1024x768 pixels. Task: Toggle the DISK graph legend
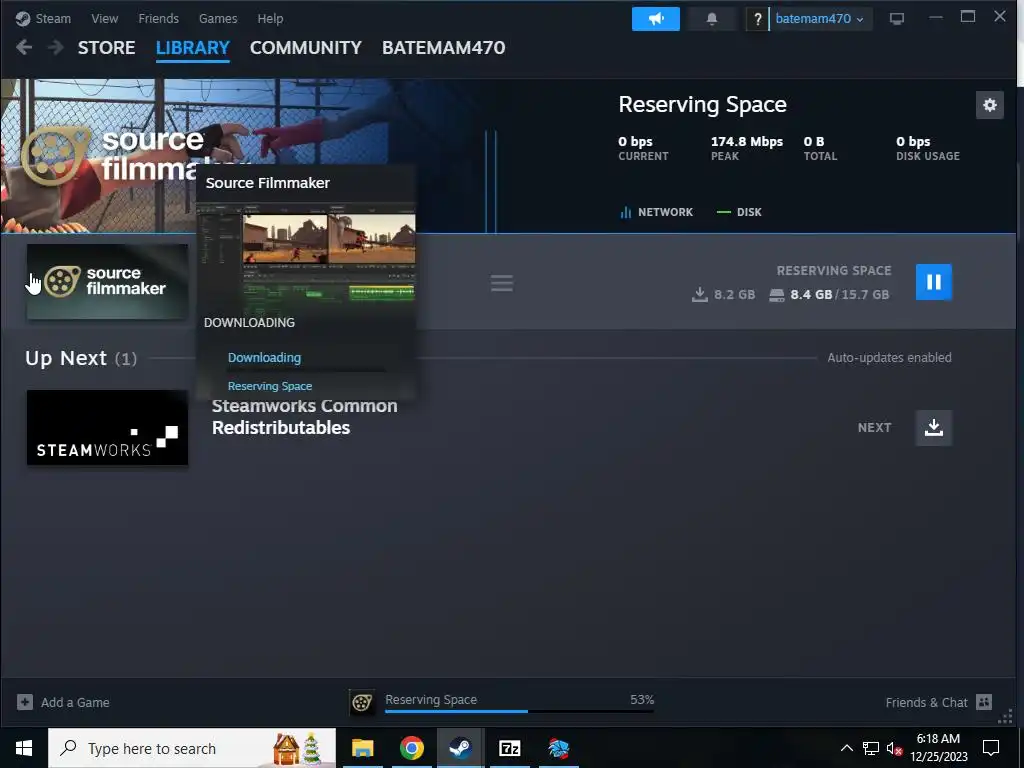(x=739, y=212)
